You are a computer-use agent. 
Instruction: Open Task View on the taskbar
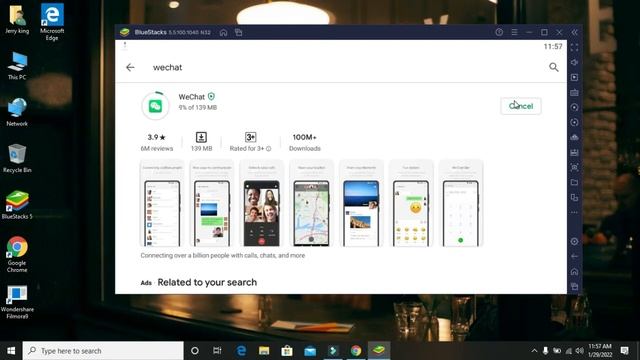point(217,351)
